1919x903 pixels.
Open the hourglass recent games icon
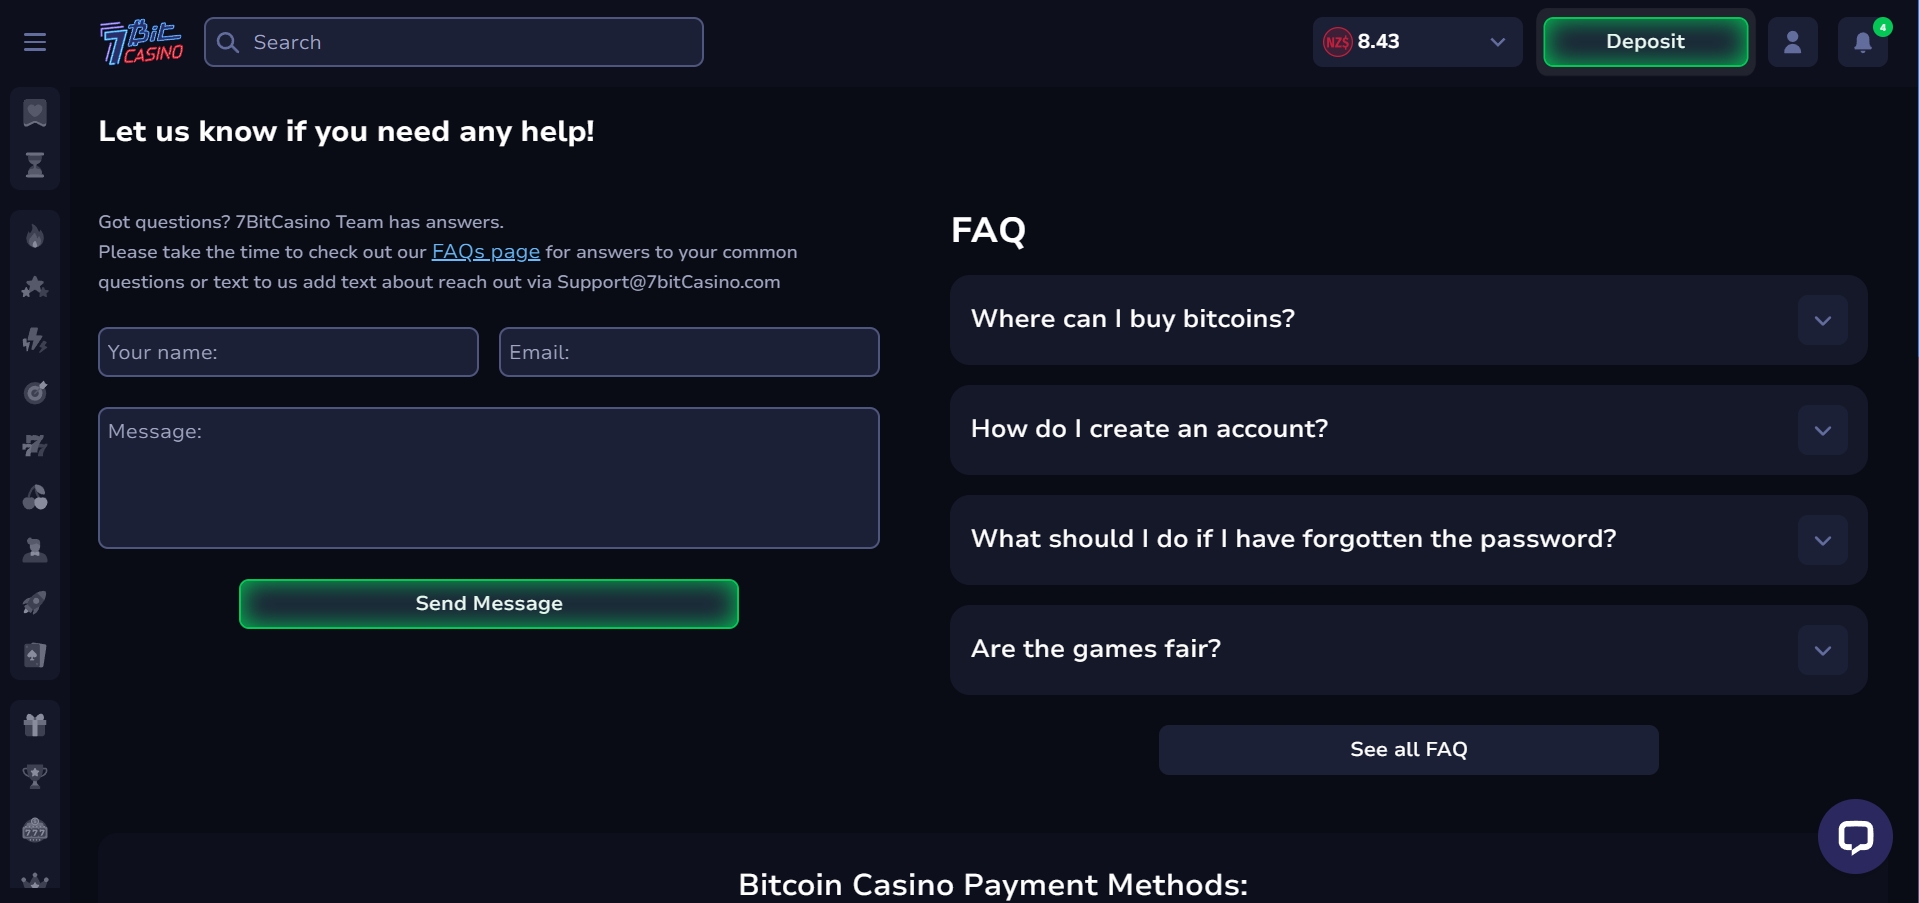(x=35, y=165)
